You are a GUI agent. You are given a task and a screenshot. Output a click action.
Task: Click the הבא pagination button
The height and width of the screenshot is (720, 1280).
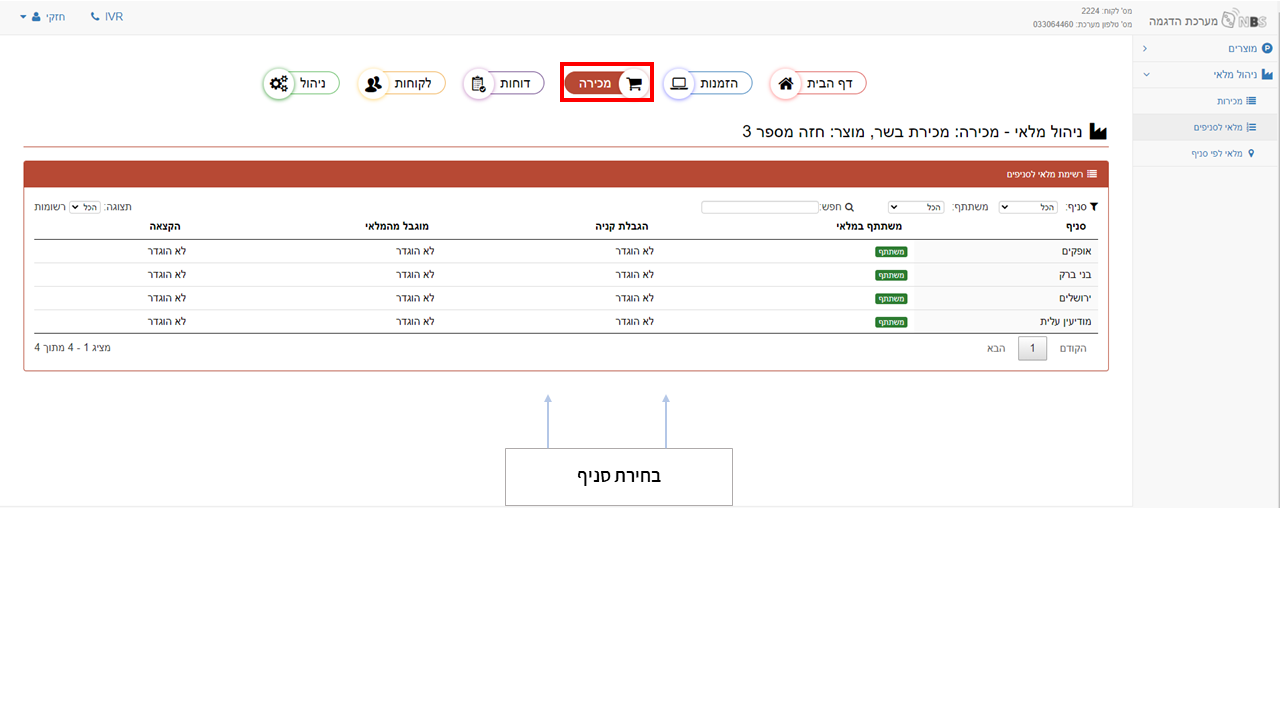click(x=996, y=348)
